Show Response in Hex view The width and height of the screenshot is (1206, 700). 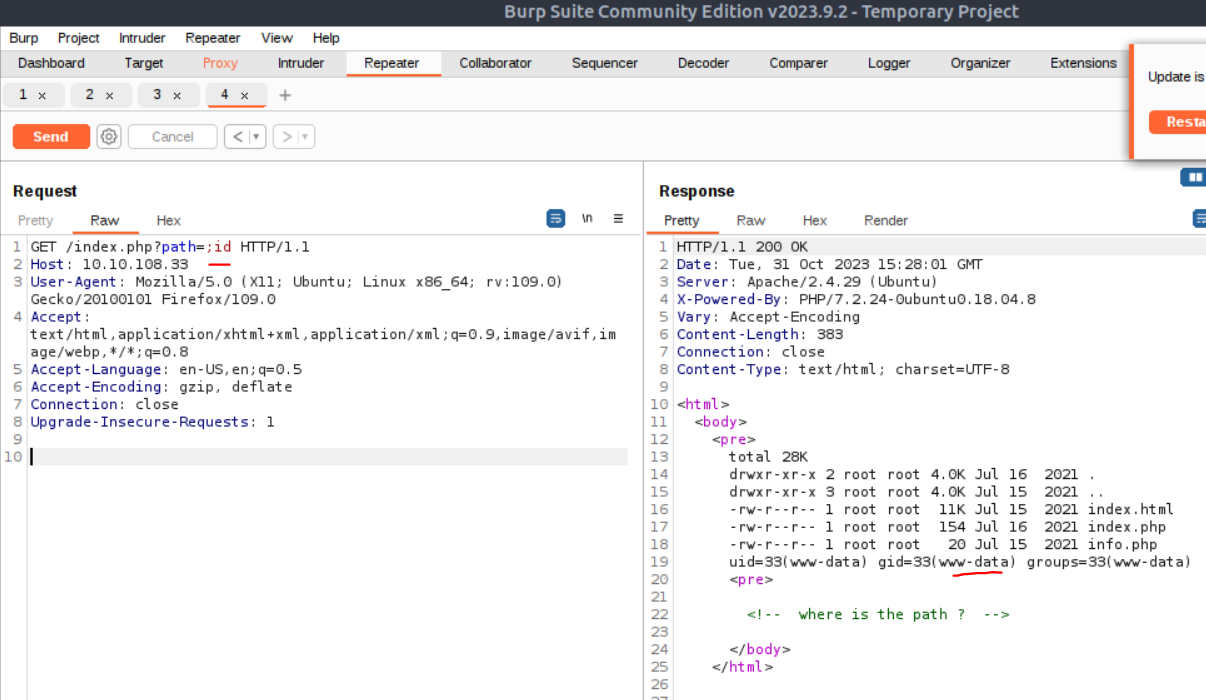coord(815,220)
